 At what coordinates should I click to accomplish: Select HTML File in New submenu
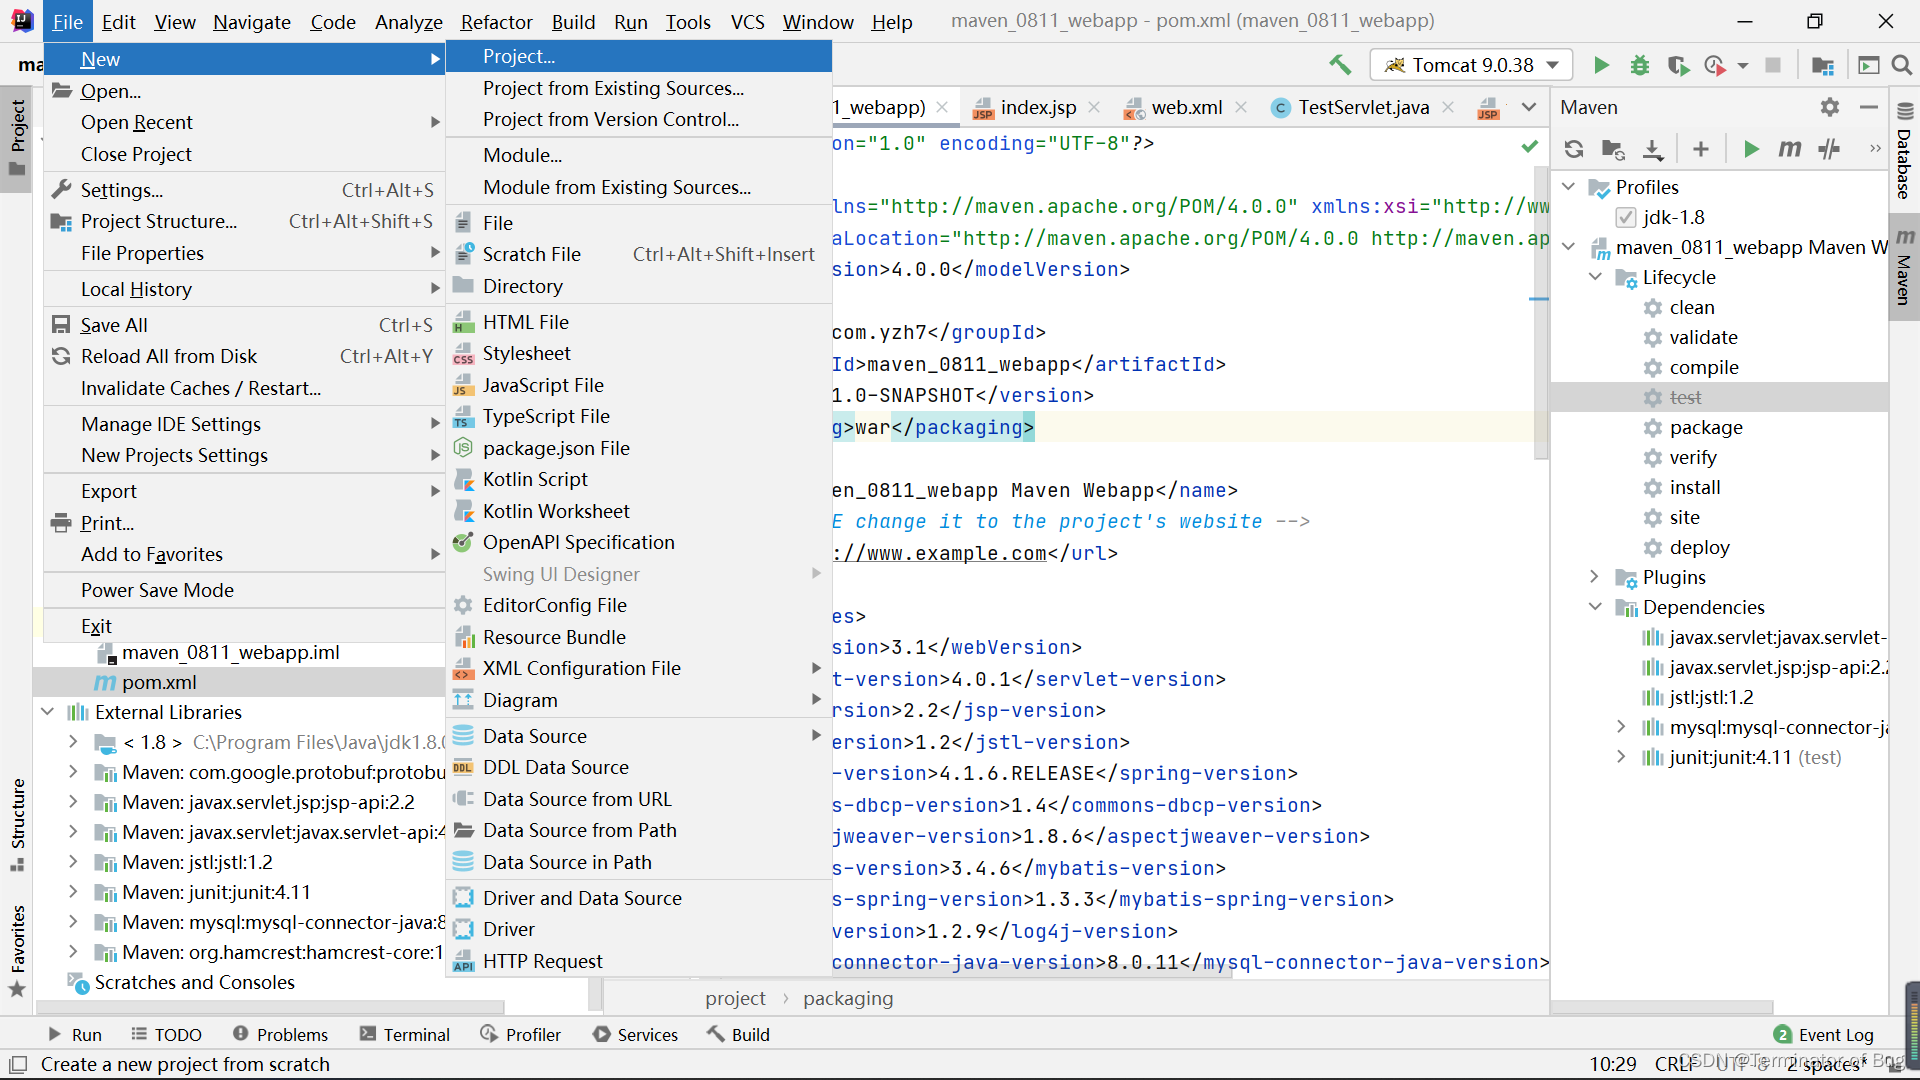(639, 322)
